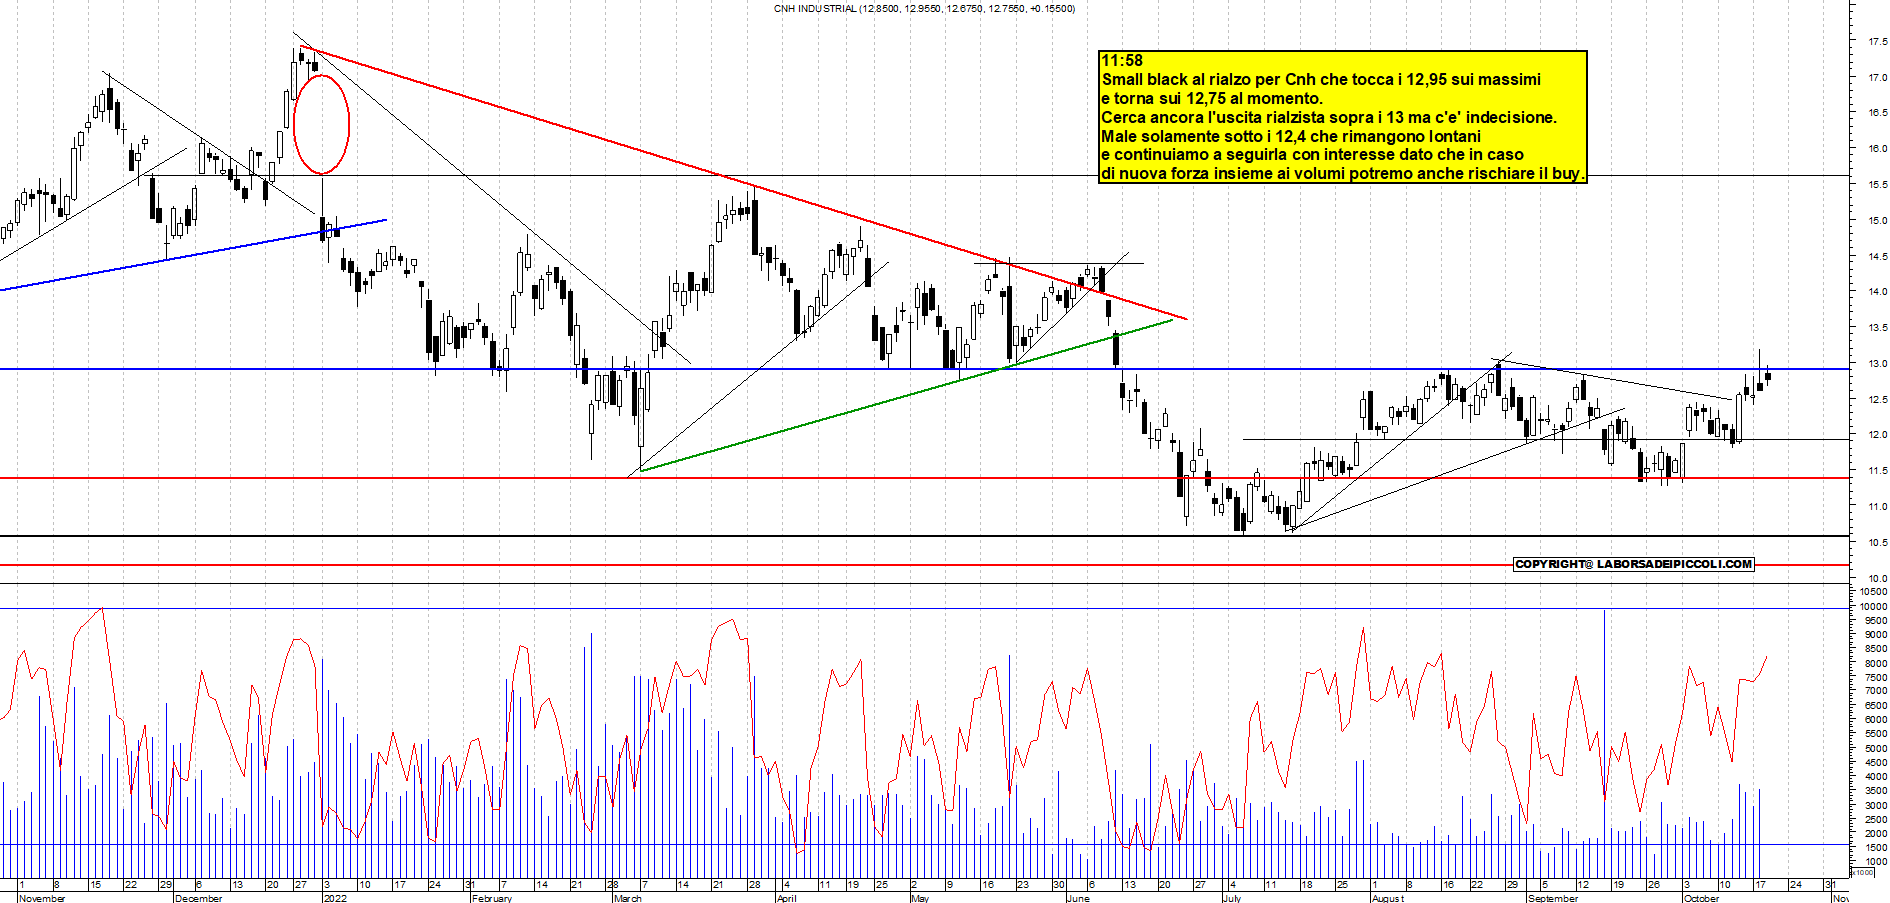
Task: Click the July label on time axis
Action: click(x=1231, y=898)
